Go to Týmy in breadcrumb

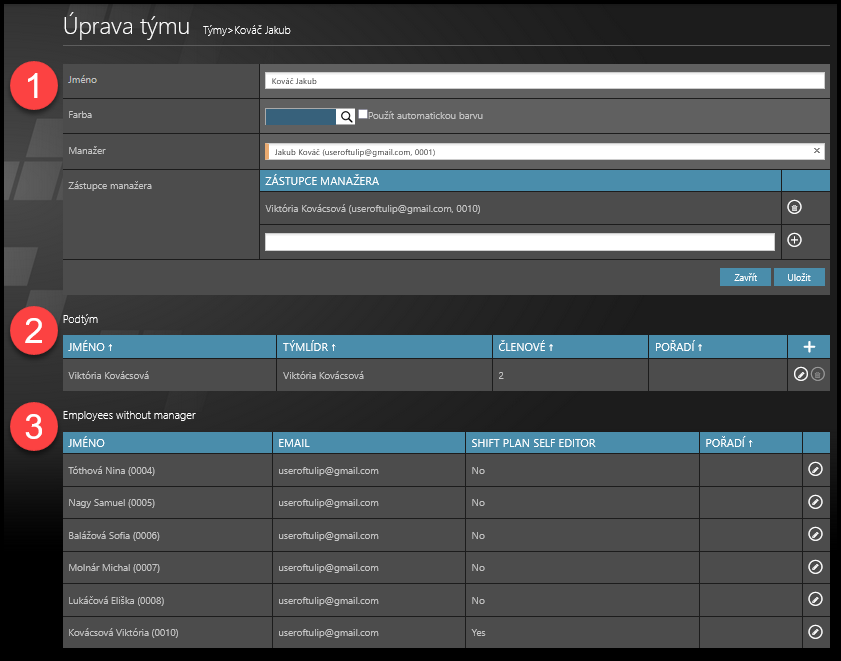point(215,31)
